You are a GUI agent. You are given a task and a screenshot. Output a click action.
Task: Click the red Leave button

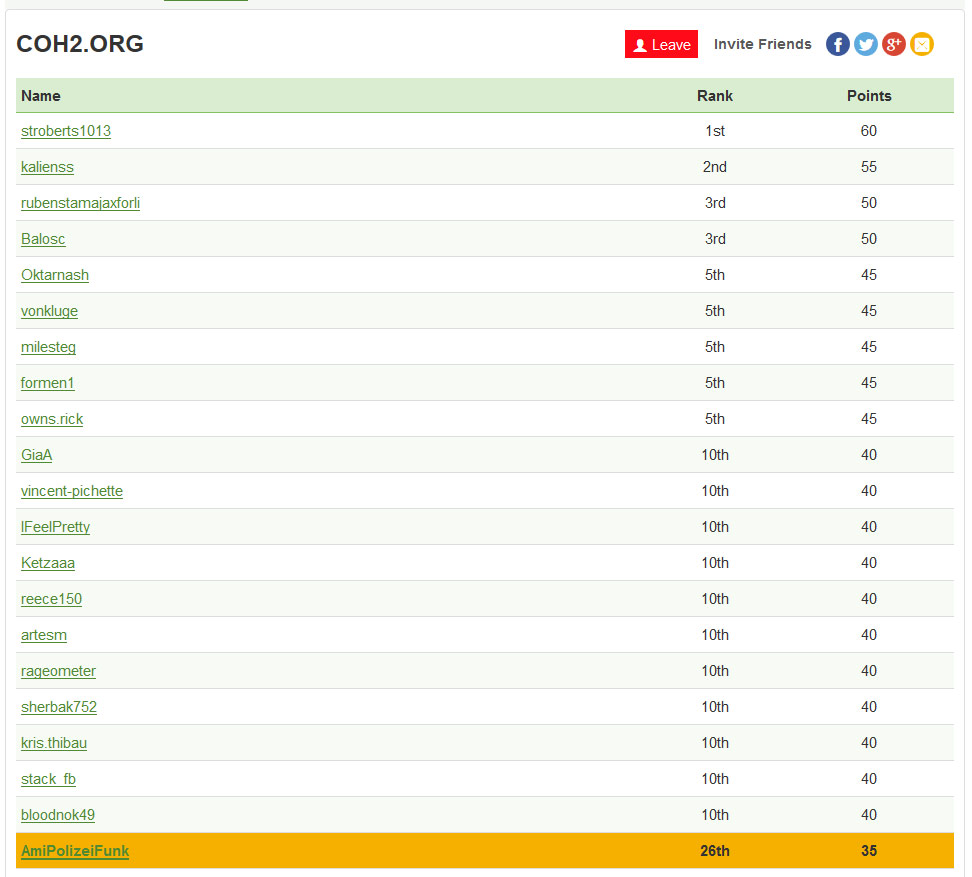pyautogui.click(x=661, y=44)
